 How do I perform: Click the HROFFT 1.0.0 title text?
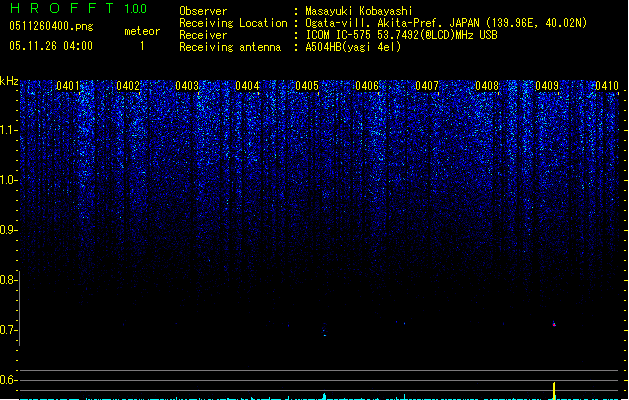78,8
